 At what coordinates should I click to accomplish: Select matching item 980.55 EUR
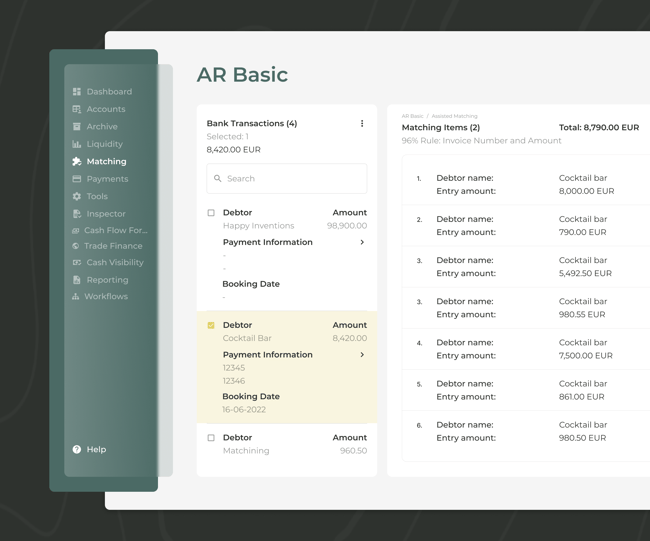pos(526,308)
